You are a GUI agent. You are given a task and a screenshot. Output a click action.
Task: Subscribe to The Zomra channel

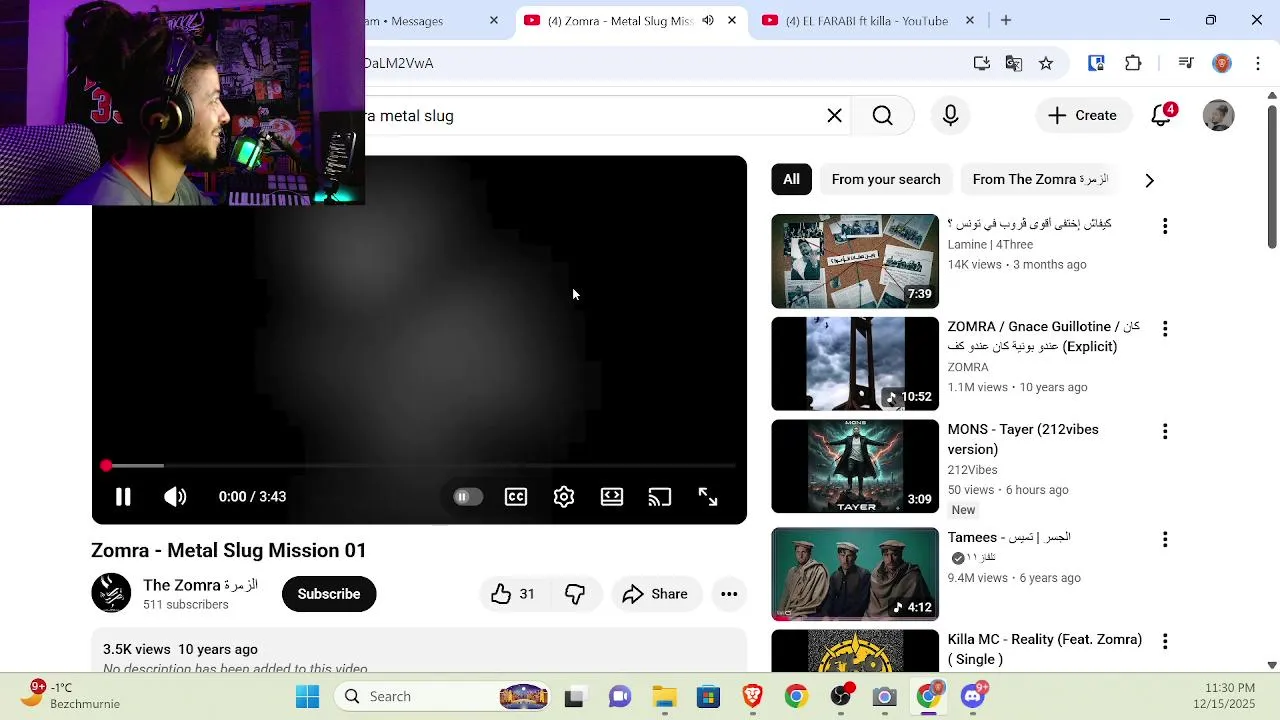[329, 594]
